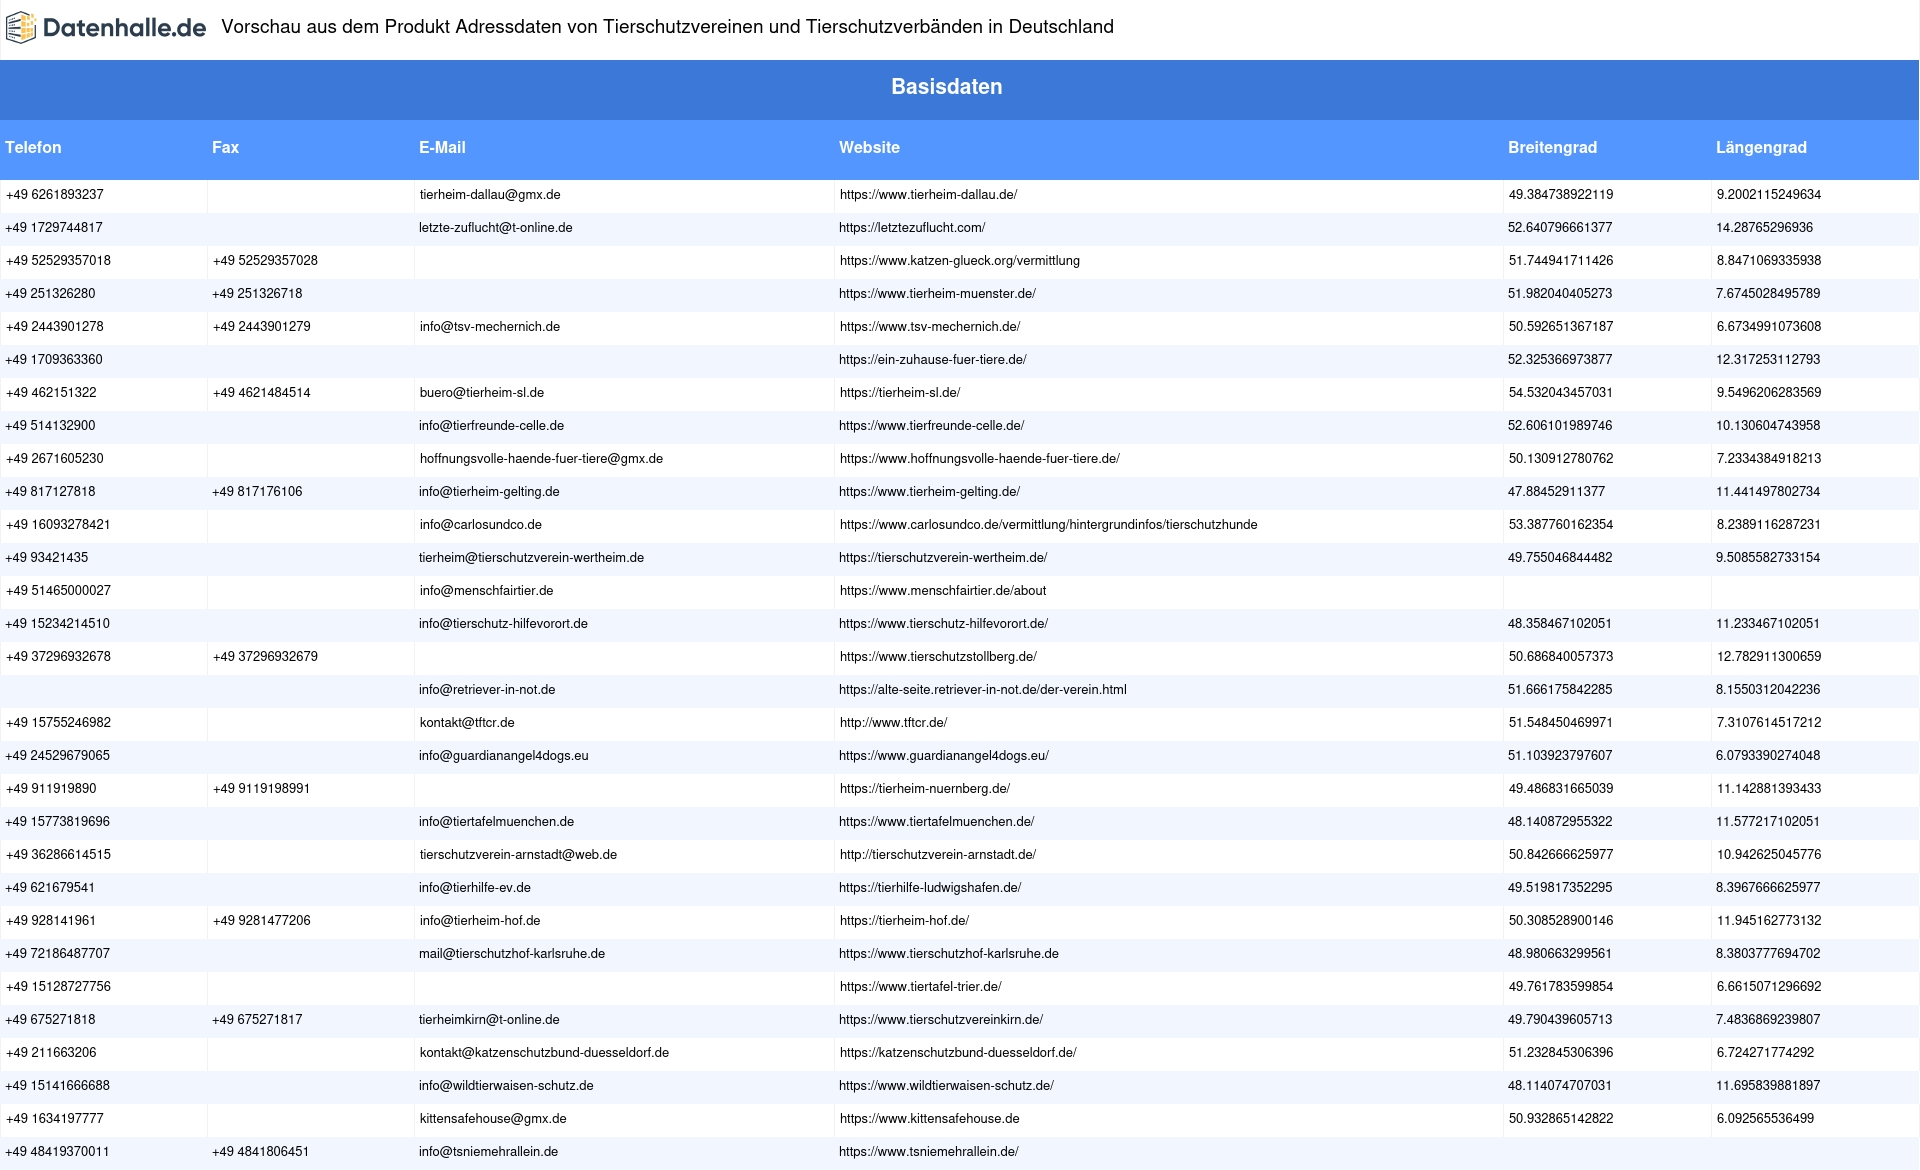The width and height of the screenshot is (1920, 1170).
Task: Click email info@retriever-in-not.de
Action: (487, 690)
